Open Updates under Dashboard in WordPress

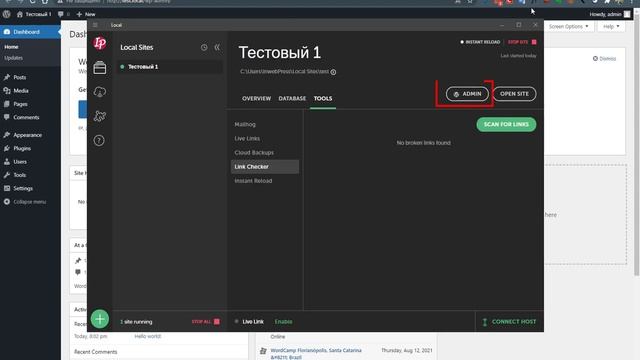point(13,58)
